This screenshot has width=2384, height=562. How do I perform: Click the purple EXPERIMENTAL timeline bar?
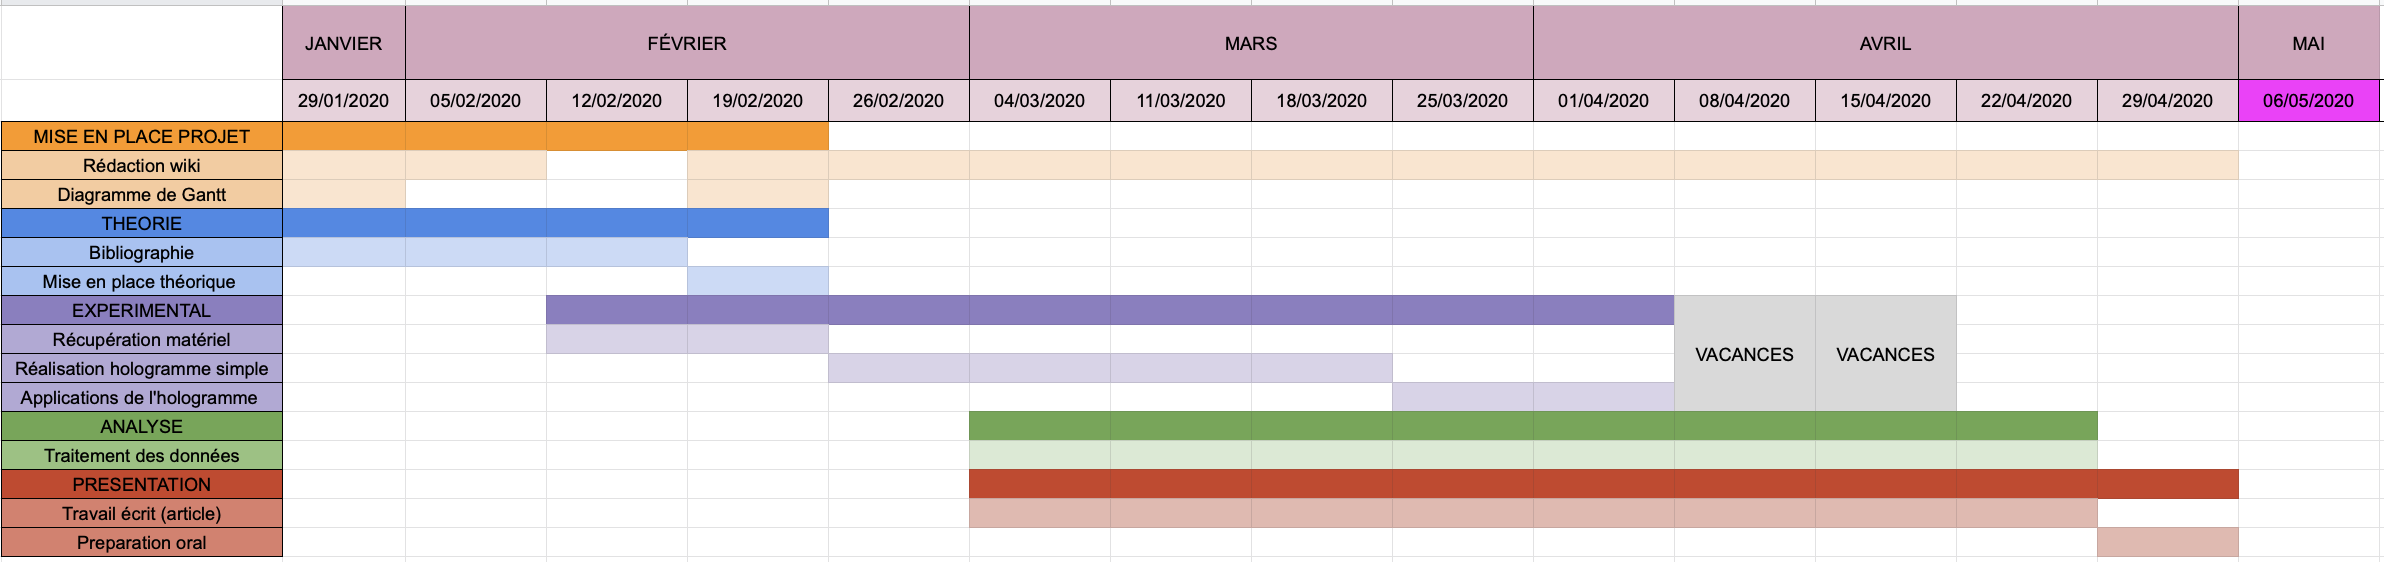tap(1110, 310)
